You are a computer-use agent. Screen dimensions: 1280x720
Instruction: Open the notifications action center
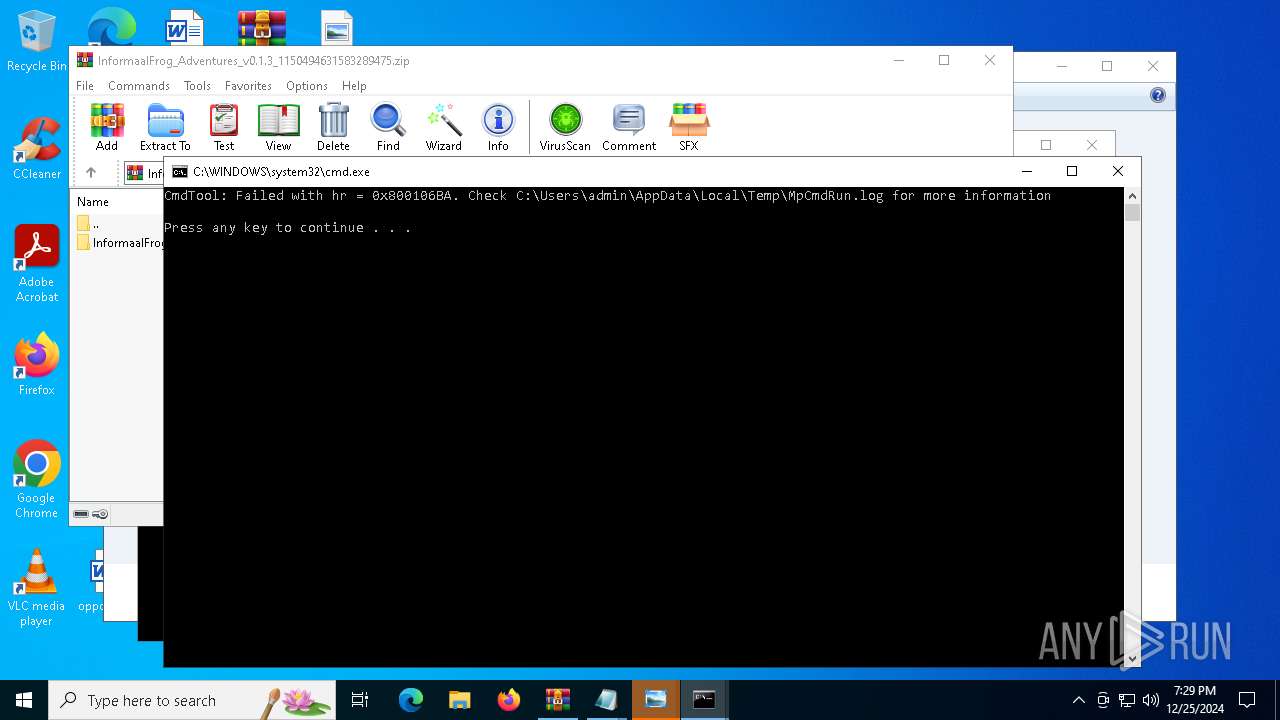1247,700
